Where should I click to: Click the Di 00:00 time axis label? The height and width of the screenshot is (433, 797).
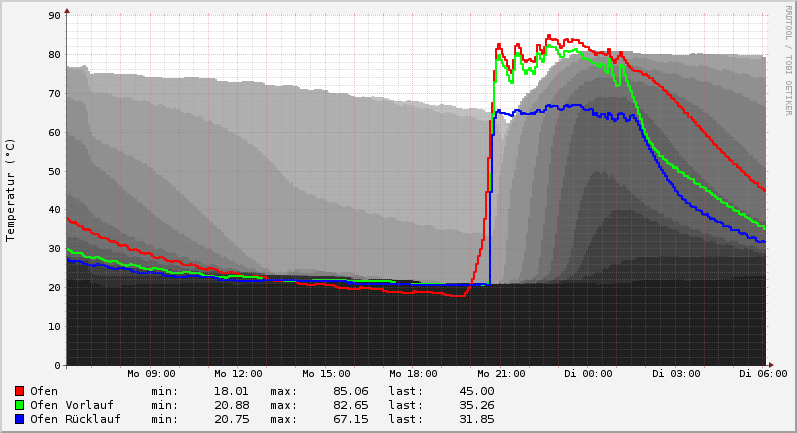(588, 374)
